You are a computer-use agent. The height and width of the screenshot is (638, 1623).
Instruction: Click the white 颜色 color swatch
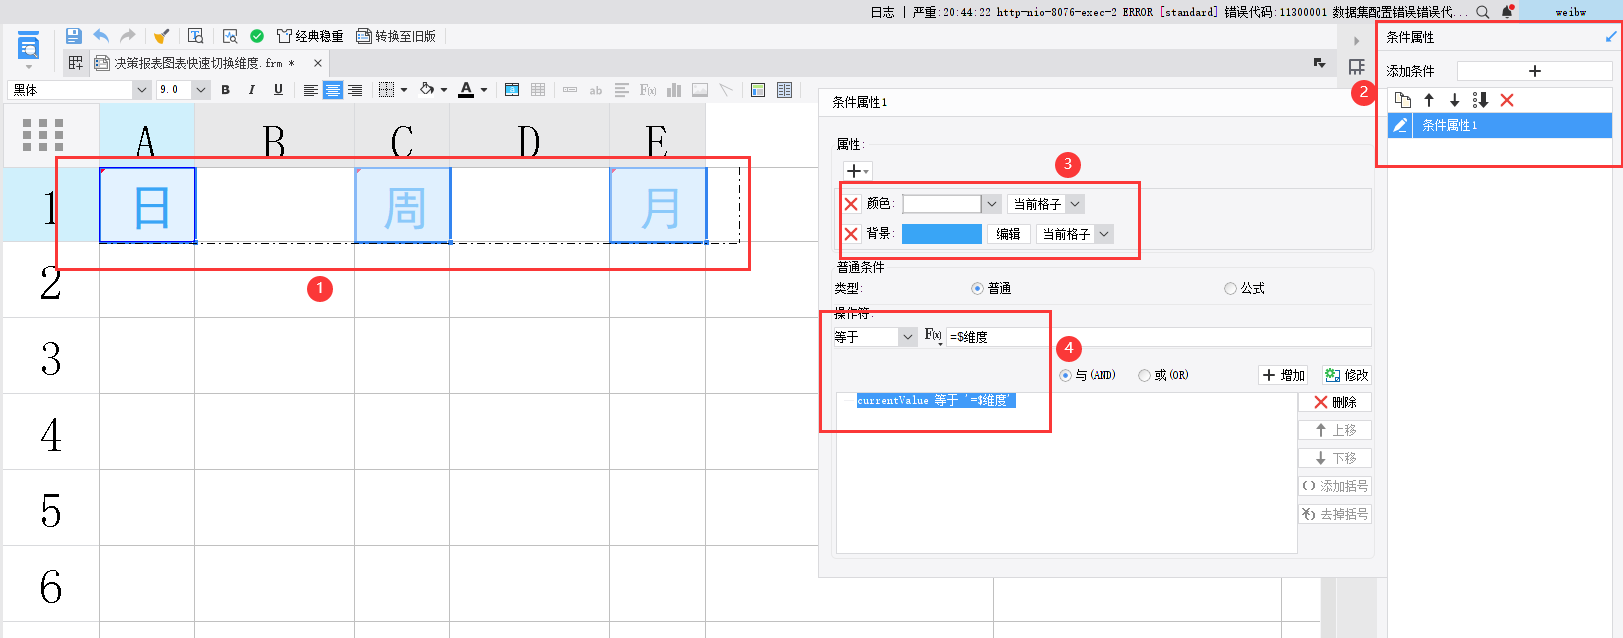tap(942, 204)
